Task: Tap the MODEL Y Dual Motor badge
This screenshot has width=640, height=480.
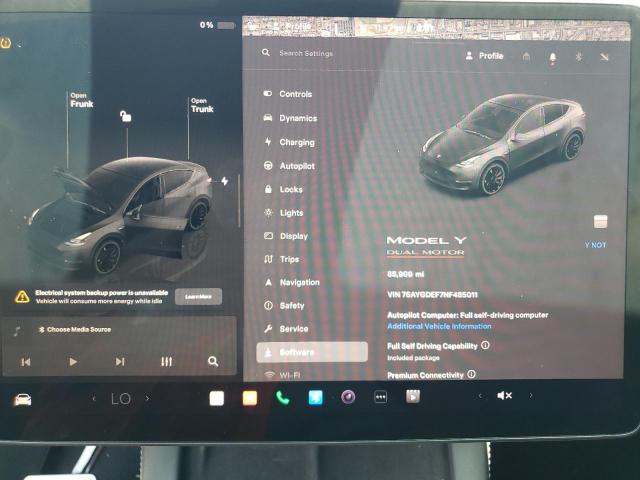Action: tap(427, 246)
